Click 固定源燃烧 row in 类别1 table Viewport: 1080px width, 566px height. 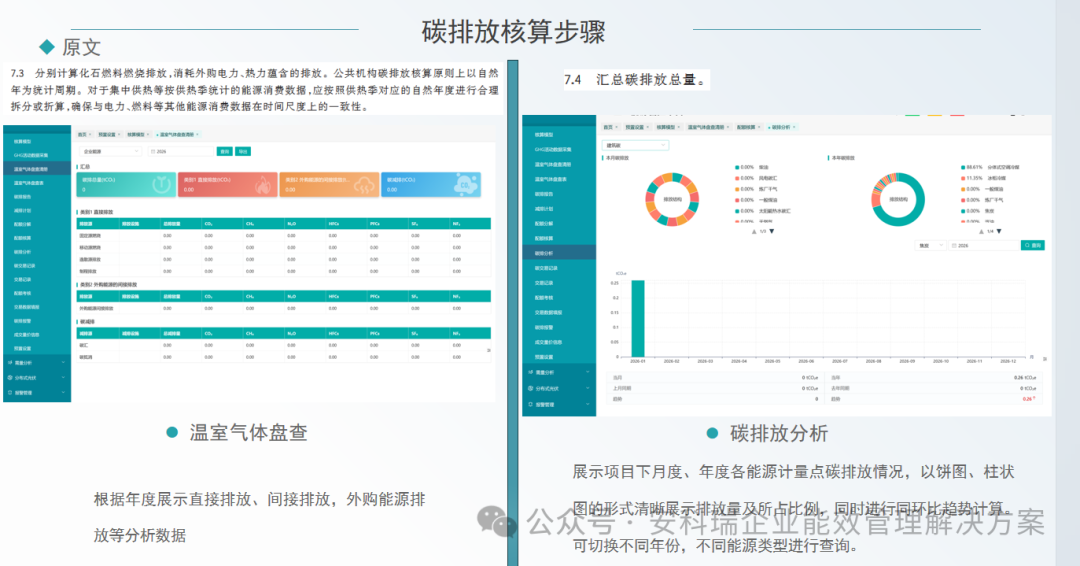283,235
